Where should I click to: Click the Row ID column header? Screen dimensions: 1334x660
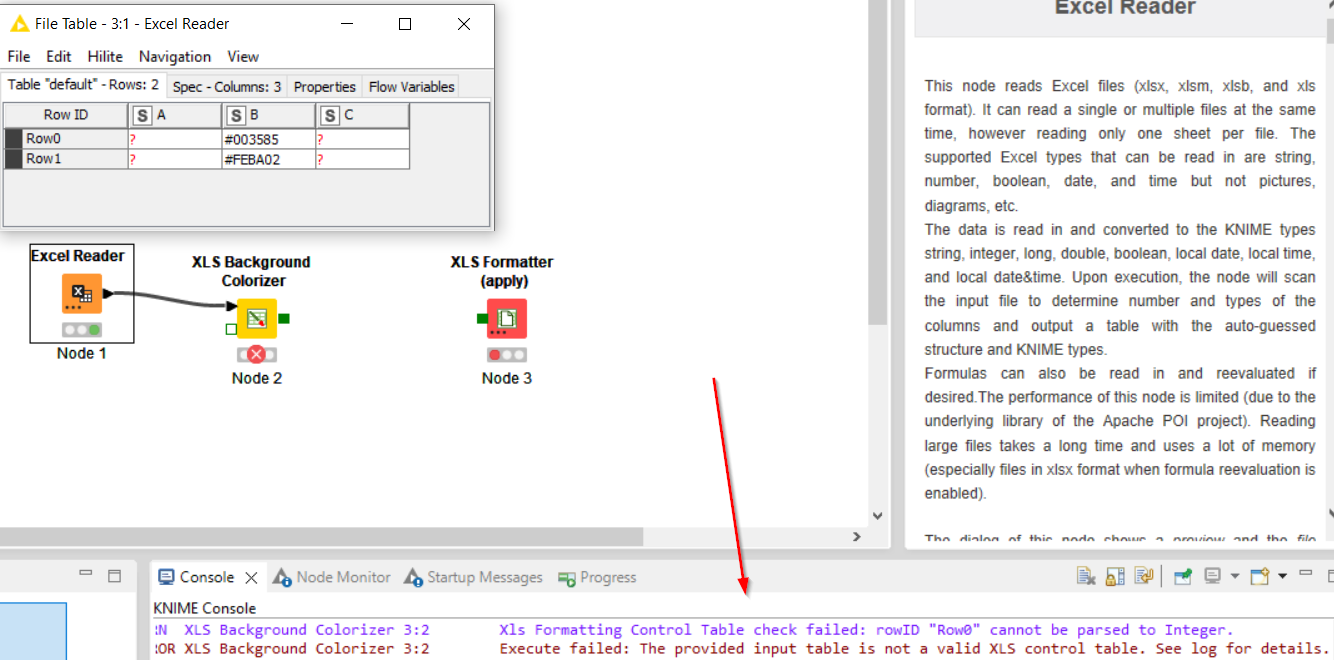click(x=66, y=115)
